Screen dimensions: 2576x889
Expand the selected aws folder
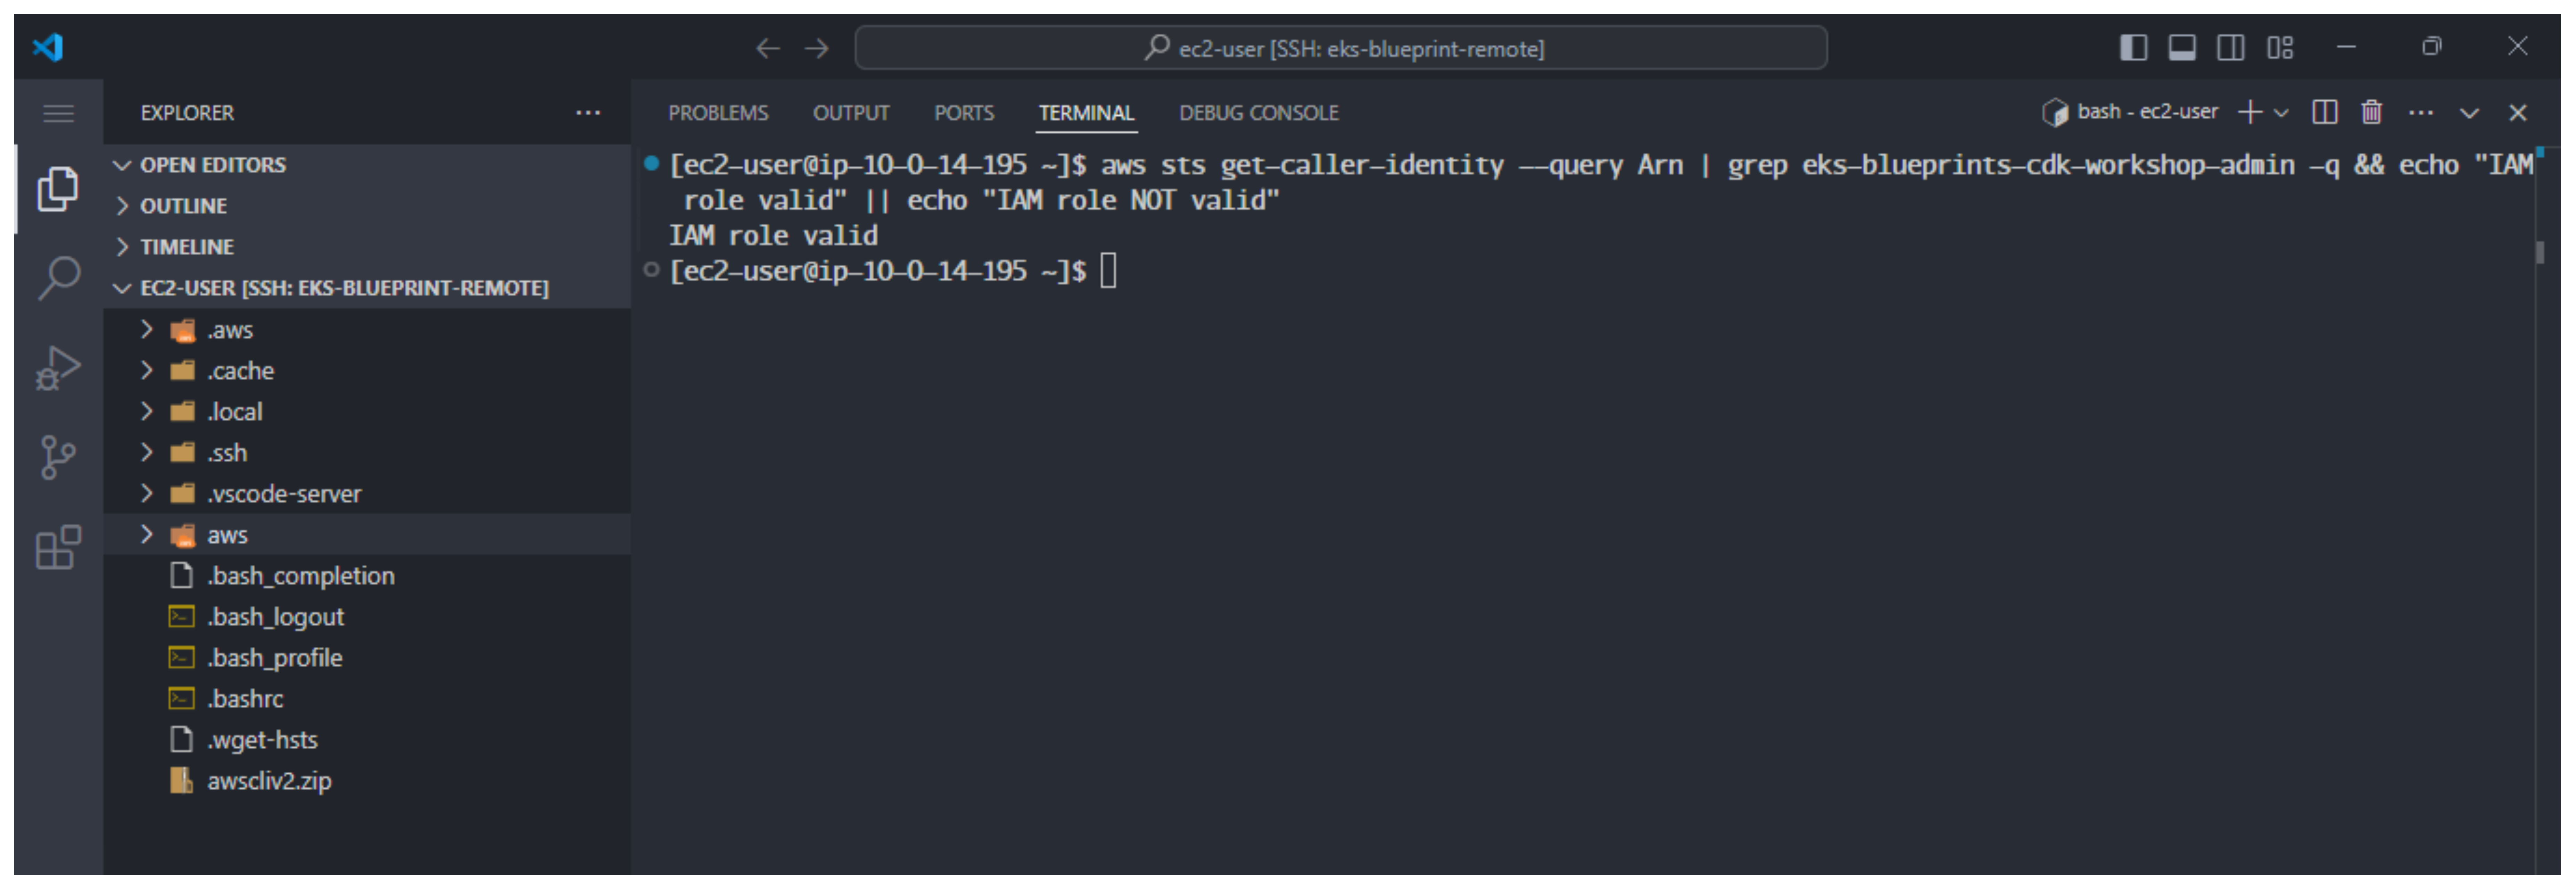147,535
